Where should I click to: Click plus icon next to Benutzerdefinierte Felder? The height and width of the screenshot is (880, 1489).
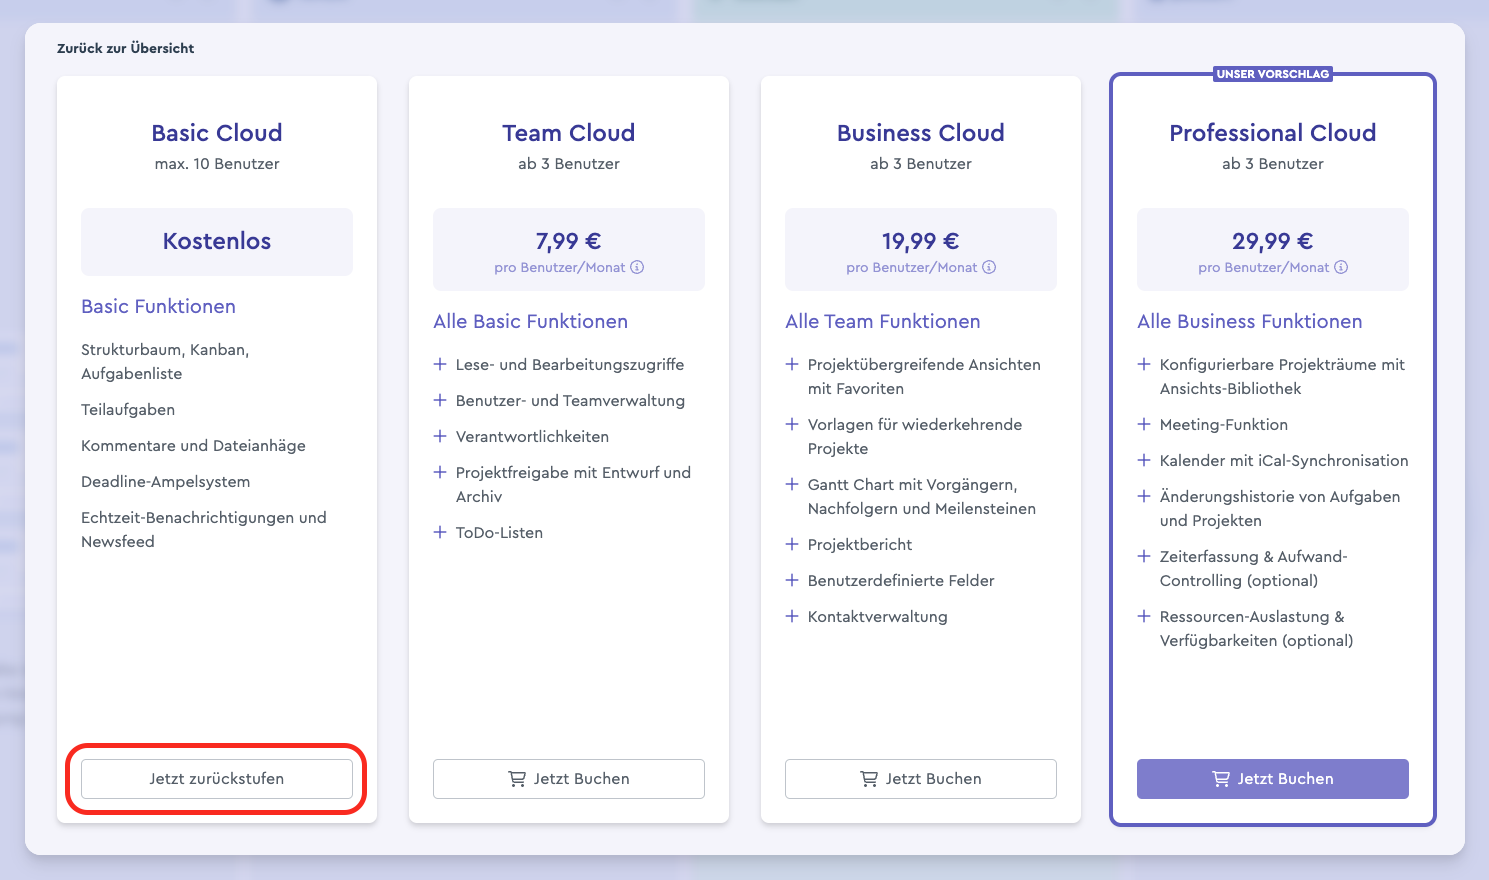click(792, 580)
